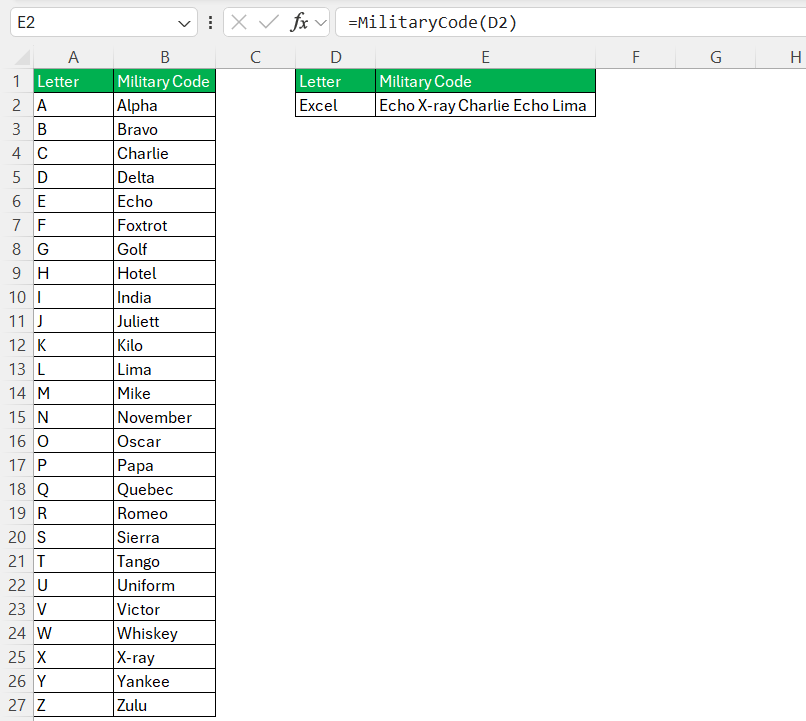Open the Insert Function fx button

300,22
